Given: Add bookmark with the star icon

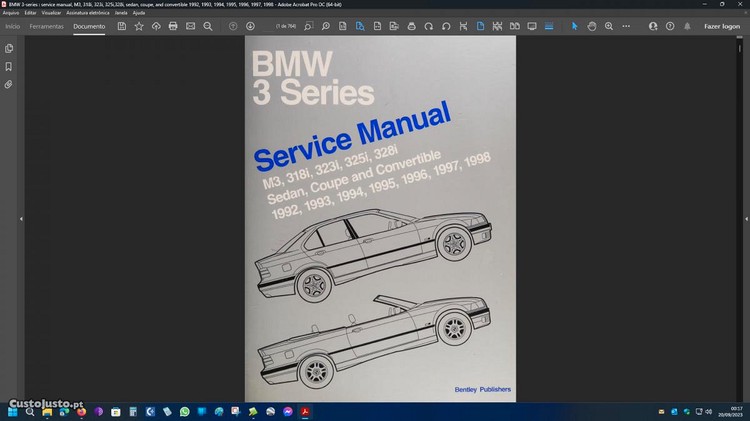Looking at the screenshot, I should click(x=138, y=26).
